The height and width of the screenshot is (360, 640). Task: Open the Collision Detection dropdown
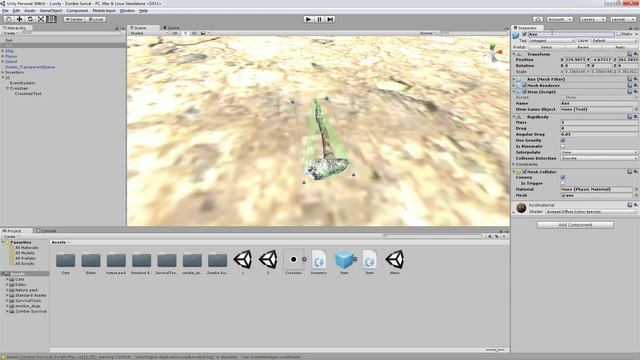tap(599, 158)
